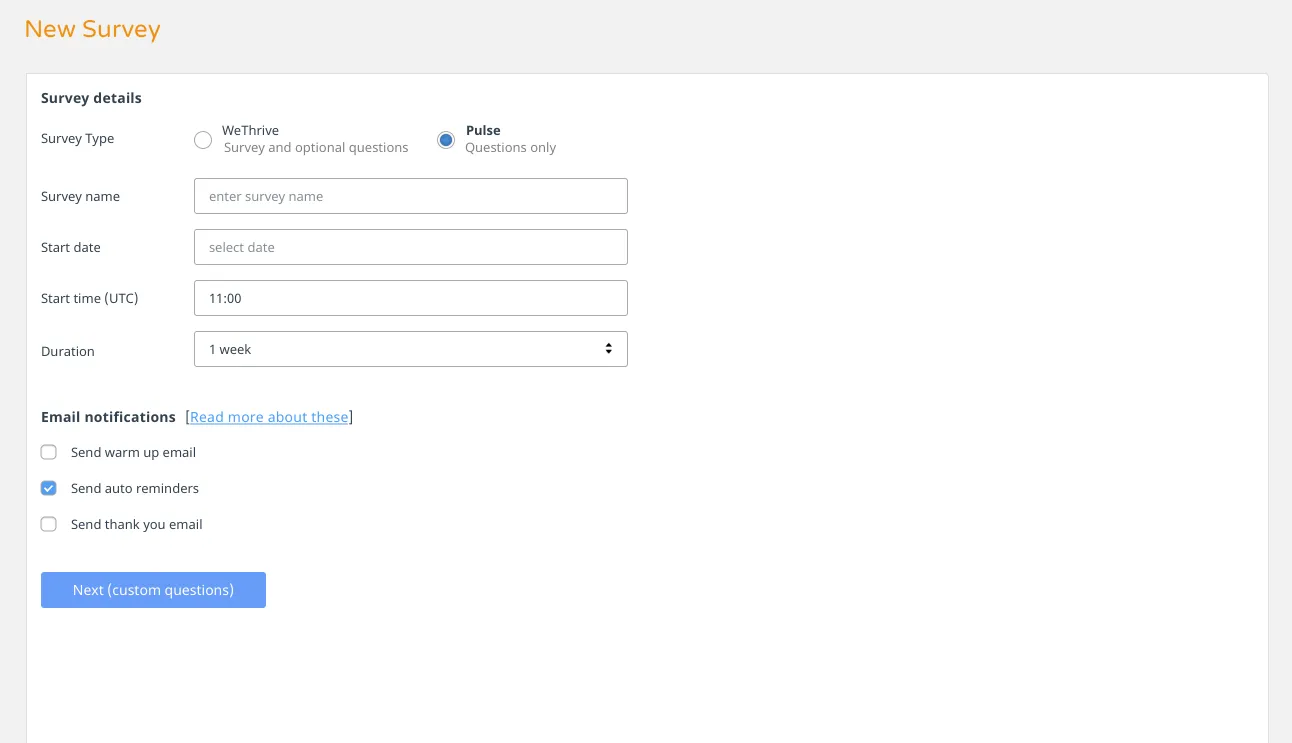The width and height of the screenshot is (1292, 743).
Task: Click the Survey Type label
Action: pyautogui.click(x=77, y=139)
